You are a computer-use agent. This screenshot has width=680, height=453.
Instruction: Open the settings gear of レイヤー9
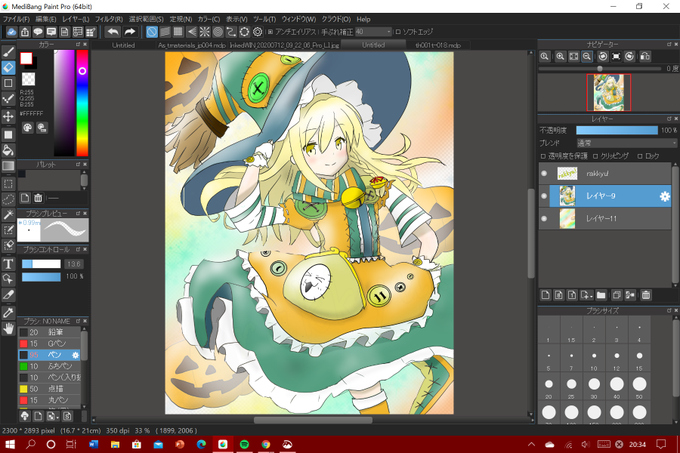664,196
